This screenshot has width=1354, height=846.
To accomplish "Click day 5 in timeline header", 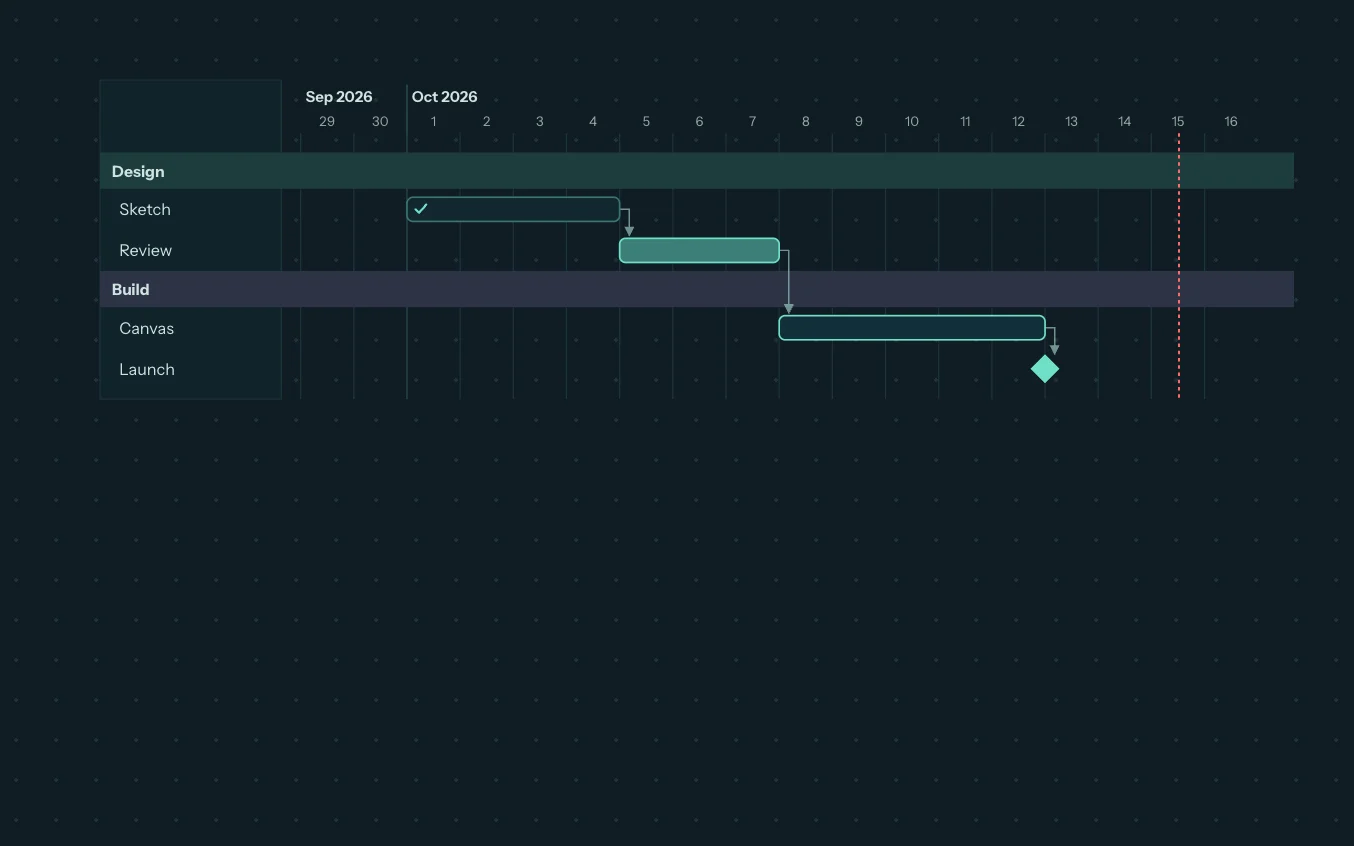I will pos(646,122).
